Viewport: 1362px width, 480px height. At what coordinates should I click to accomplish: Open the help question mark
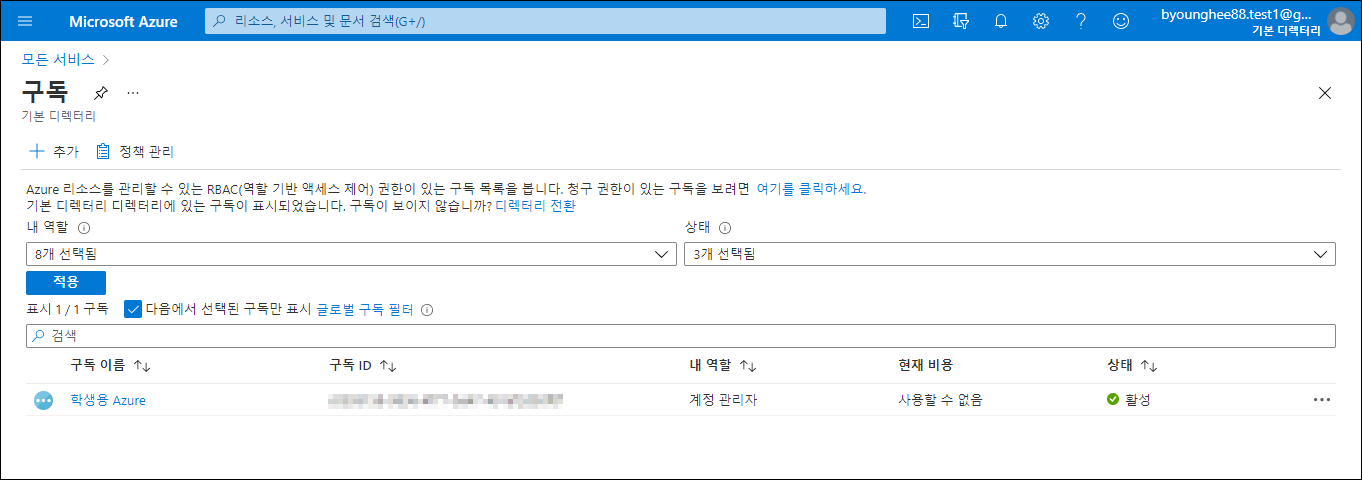tap(1081, 21)
